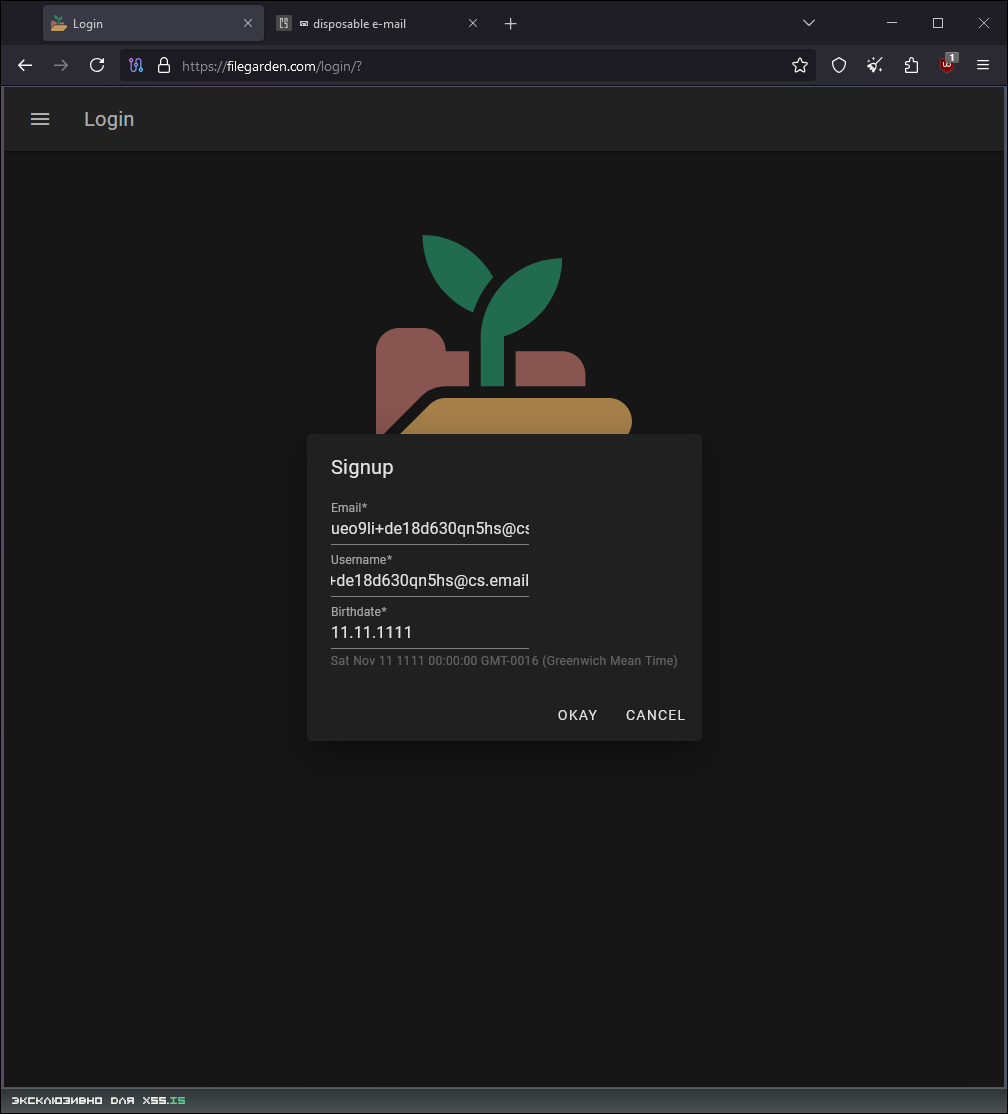Close the disposable e-mail tab
The height and width of the screenshot is (1114, 1008).
point(473,23)
